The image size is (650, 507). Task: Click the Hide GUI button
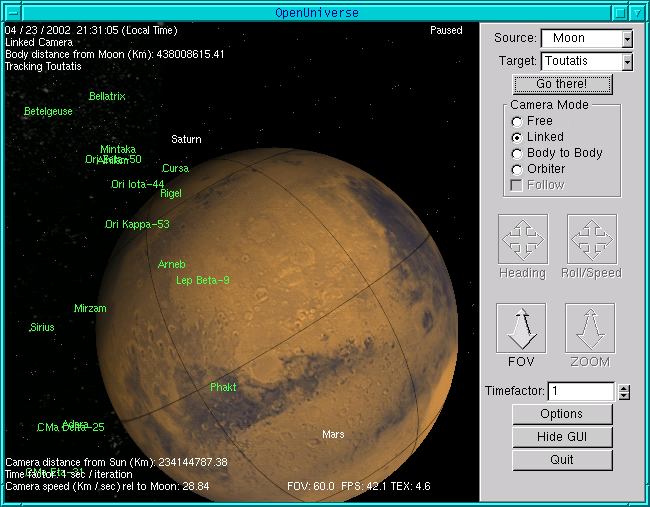(561, 437)
